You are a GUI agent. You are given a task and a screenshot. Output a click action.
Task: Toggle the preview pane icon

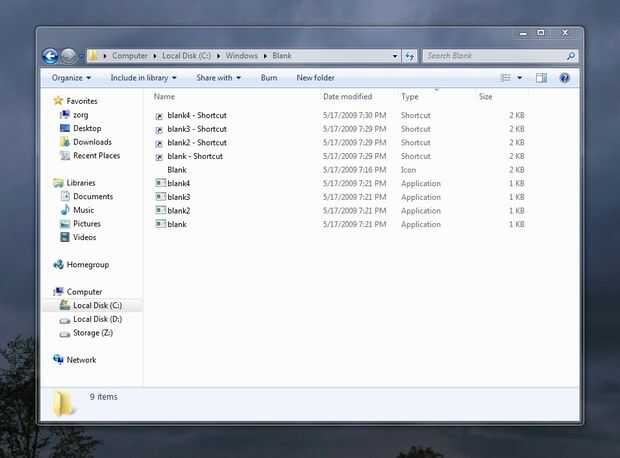(x=541, y=78)
